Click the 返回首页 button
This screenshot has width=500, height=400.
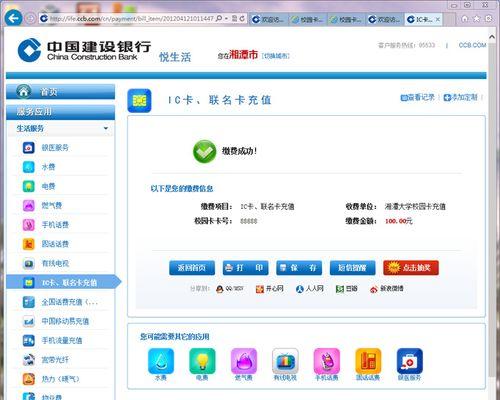[x=192, y=268]
